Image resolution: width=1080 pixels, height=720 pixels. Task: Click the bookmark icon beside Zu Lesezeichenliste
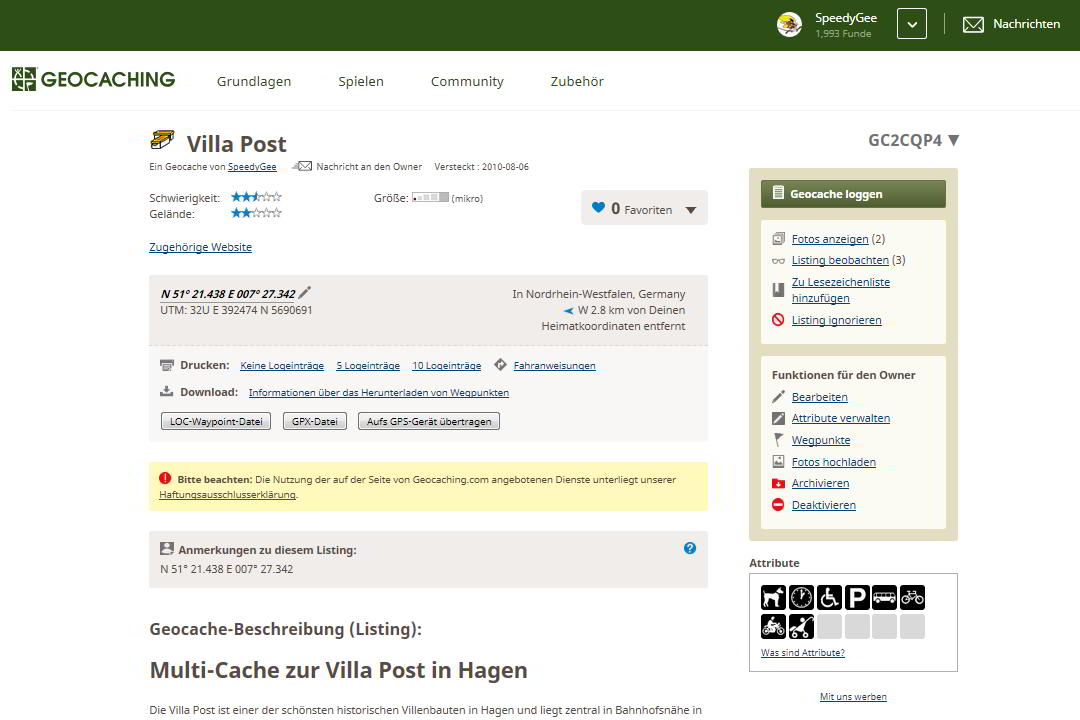coord(778,290)
